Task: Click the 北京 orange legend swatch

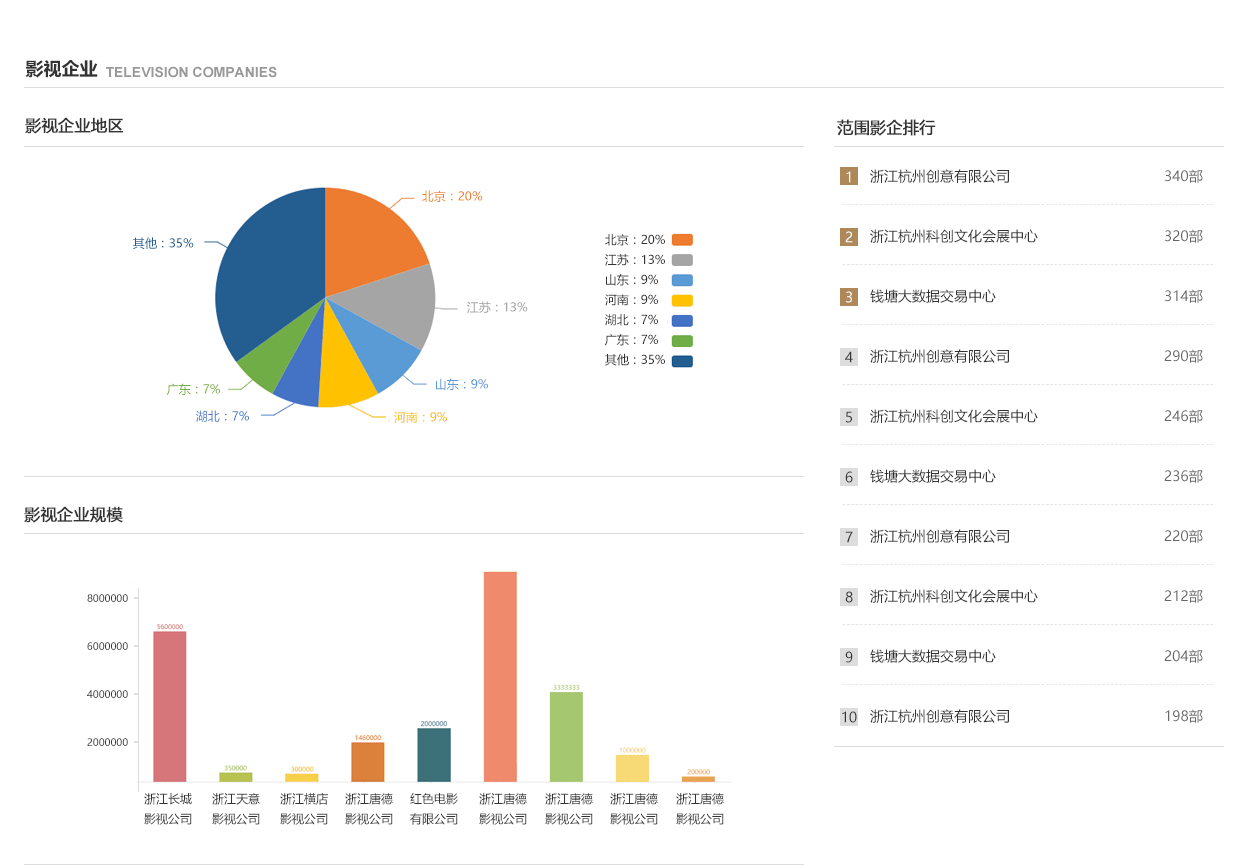Action: 682,240
